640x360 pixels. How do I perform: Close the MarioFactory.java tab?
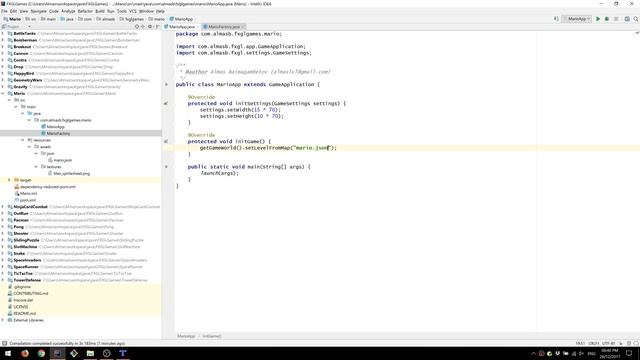(243, 27)
